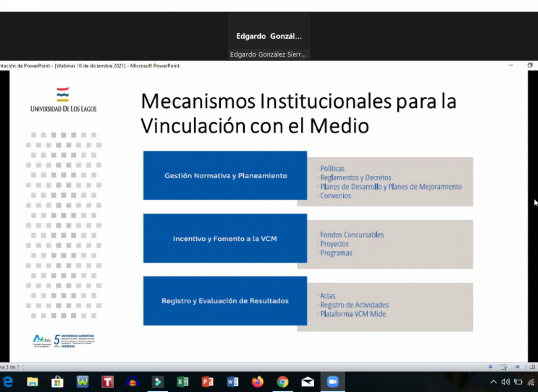Switch to Excel on the taskbar
Viewport: 538px width, 392px height.
click(x=183, y=382)
